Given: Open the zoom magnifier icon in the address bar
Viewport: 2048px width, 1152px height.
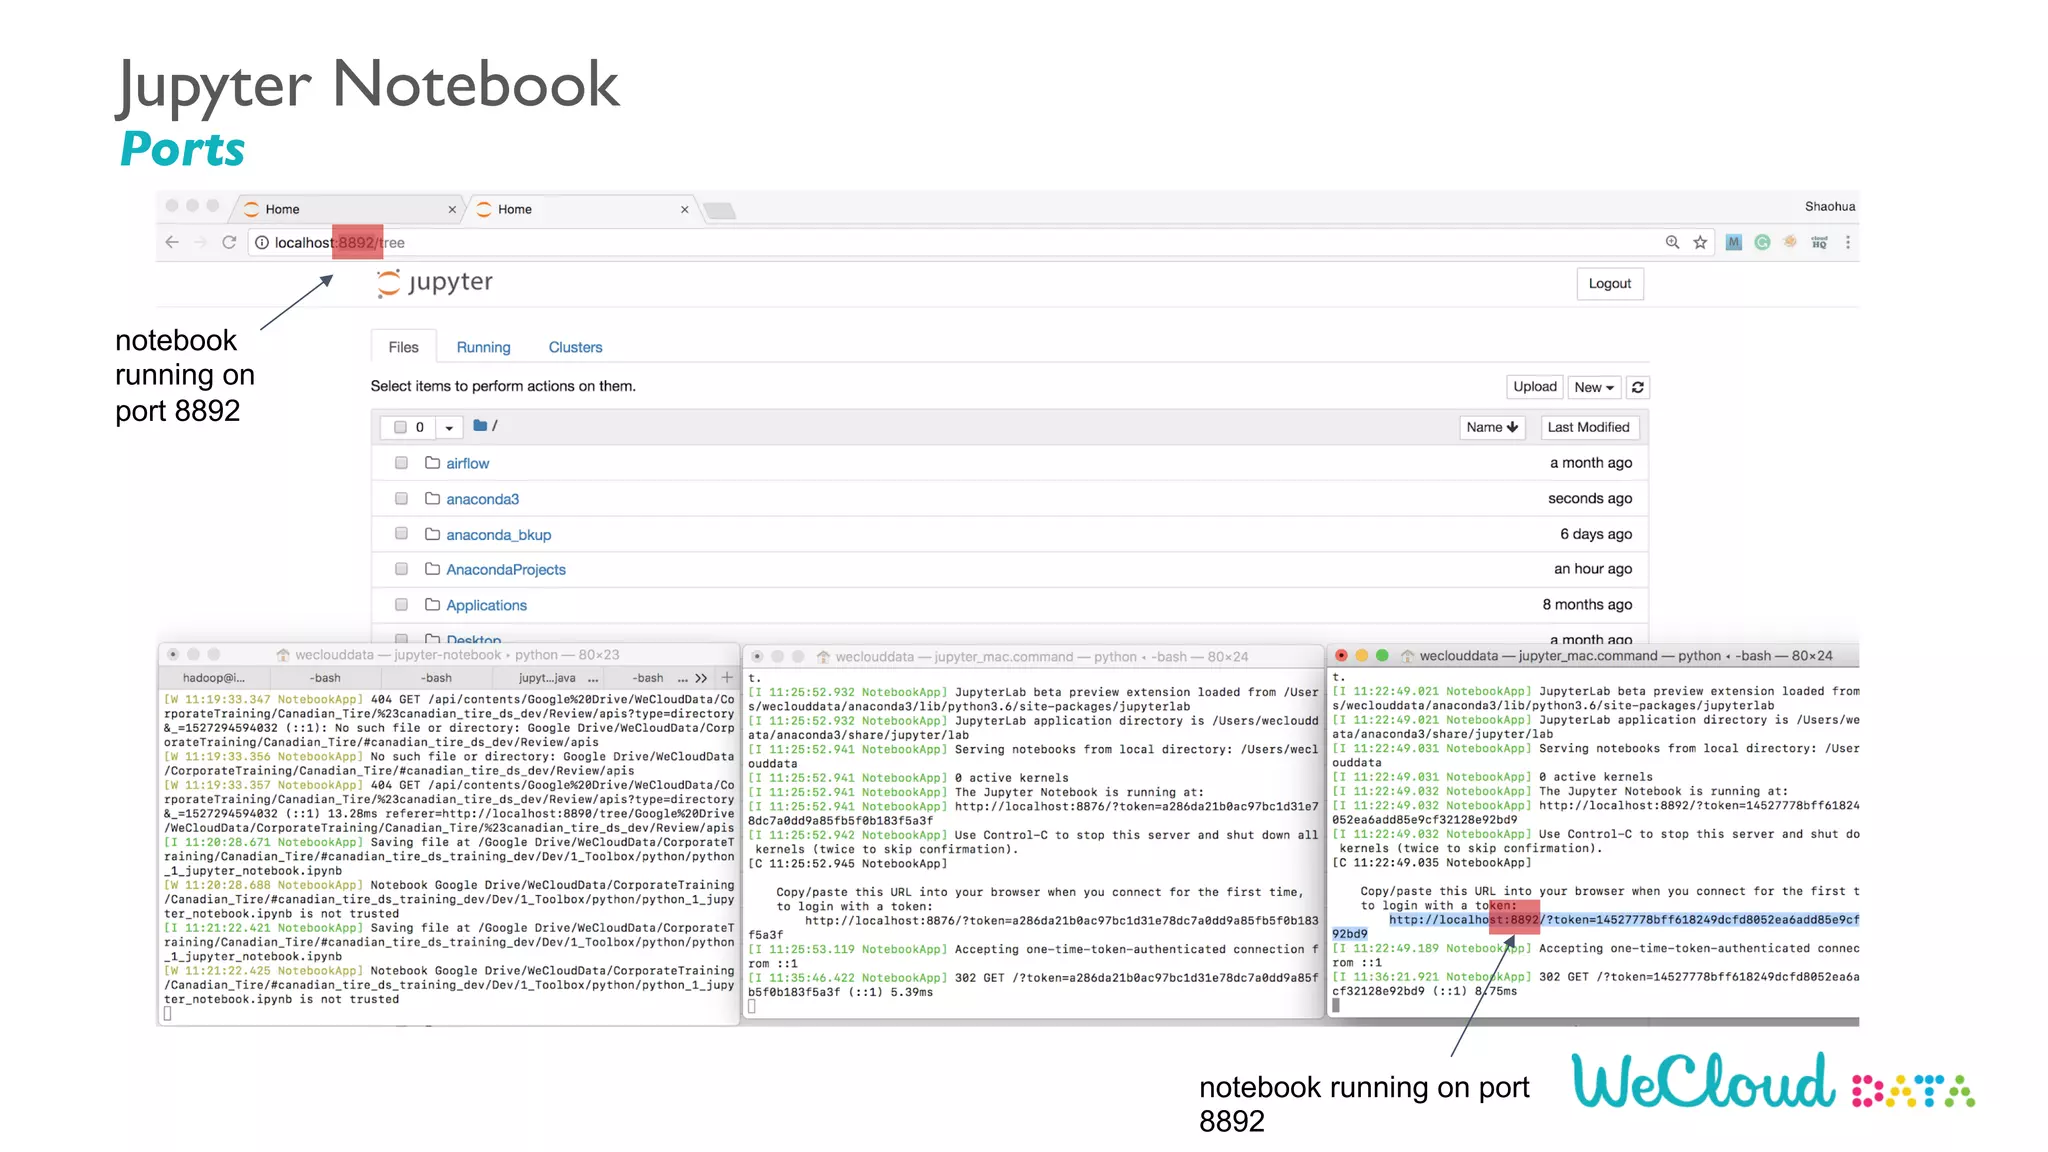Looking at the screenshot, I should point(1672,242).
